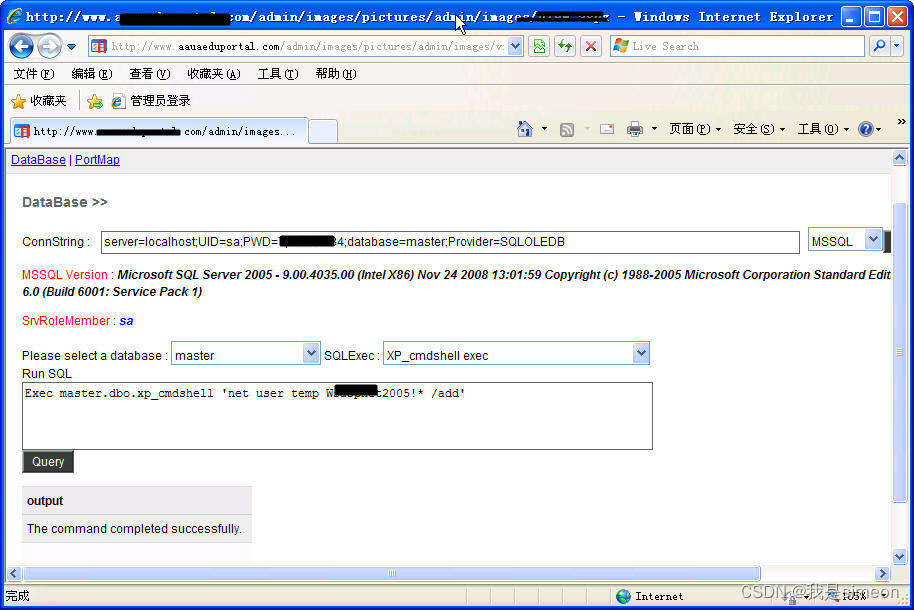Image resolution: width=914 pixels, height=610 pixels.
Task: Print the page with printer icon
Action: (x=635, y=129)
